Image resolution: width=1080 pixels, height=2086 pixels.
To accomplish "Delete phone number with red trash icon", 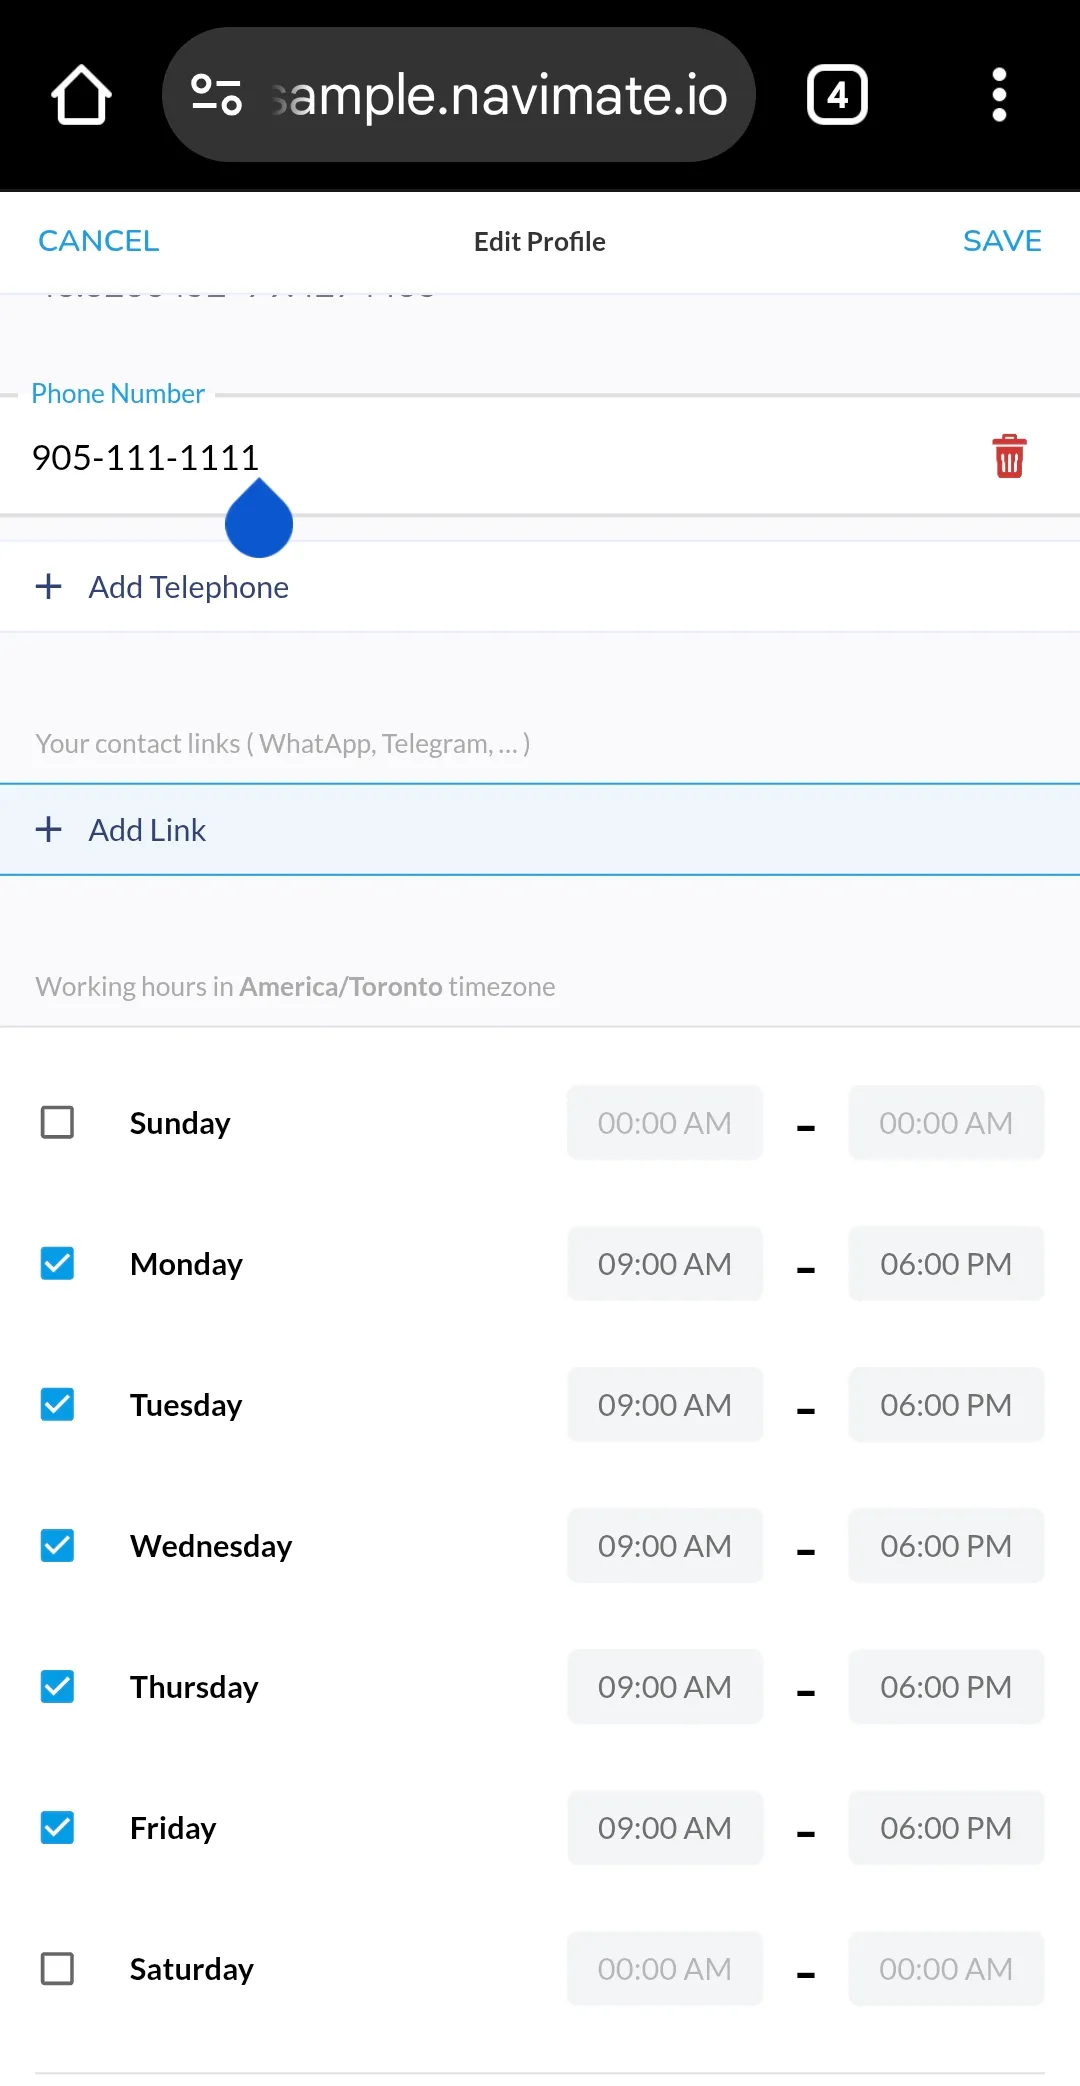I will [1009, 456].
